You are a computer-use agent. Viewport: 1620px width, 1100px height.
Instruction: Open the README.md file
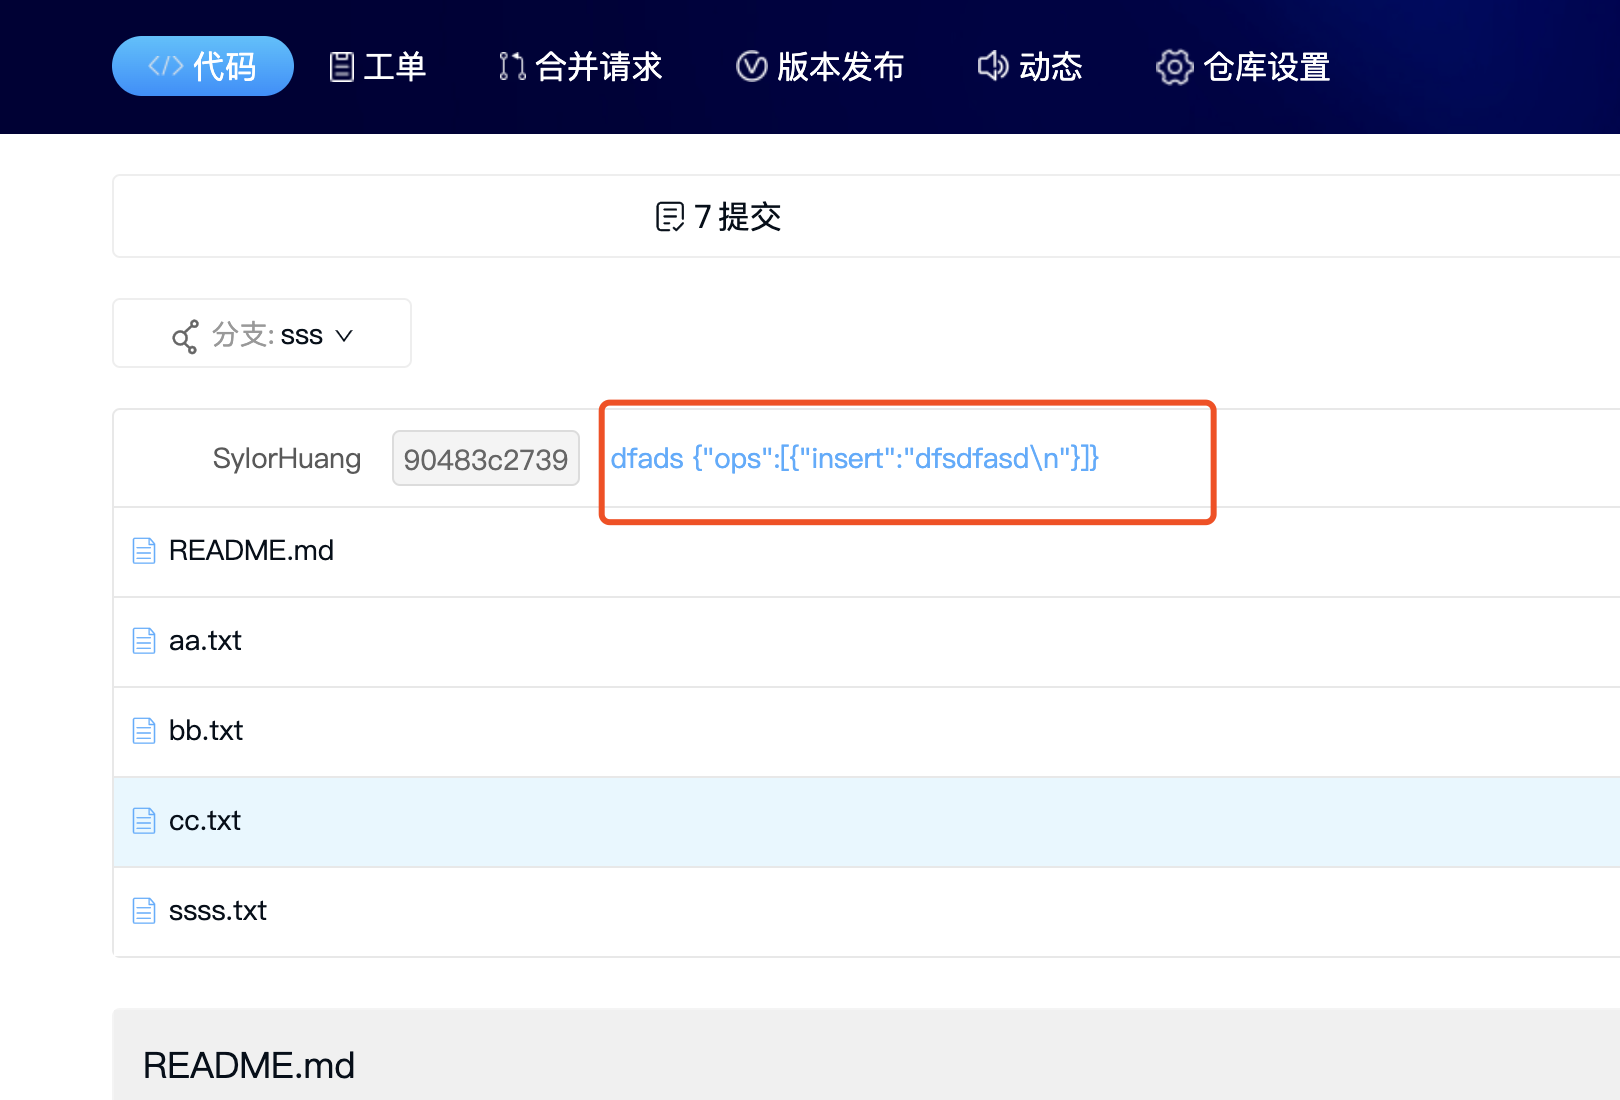coord(251,550)
